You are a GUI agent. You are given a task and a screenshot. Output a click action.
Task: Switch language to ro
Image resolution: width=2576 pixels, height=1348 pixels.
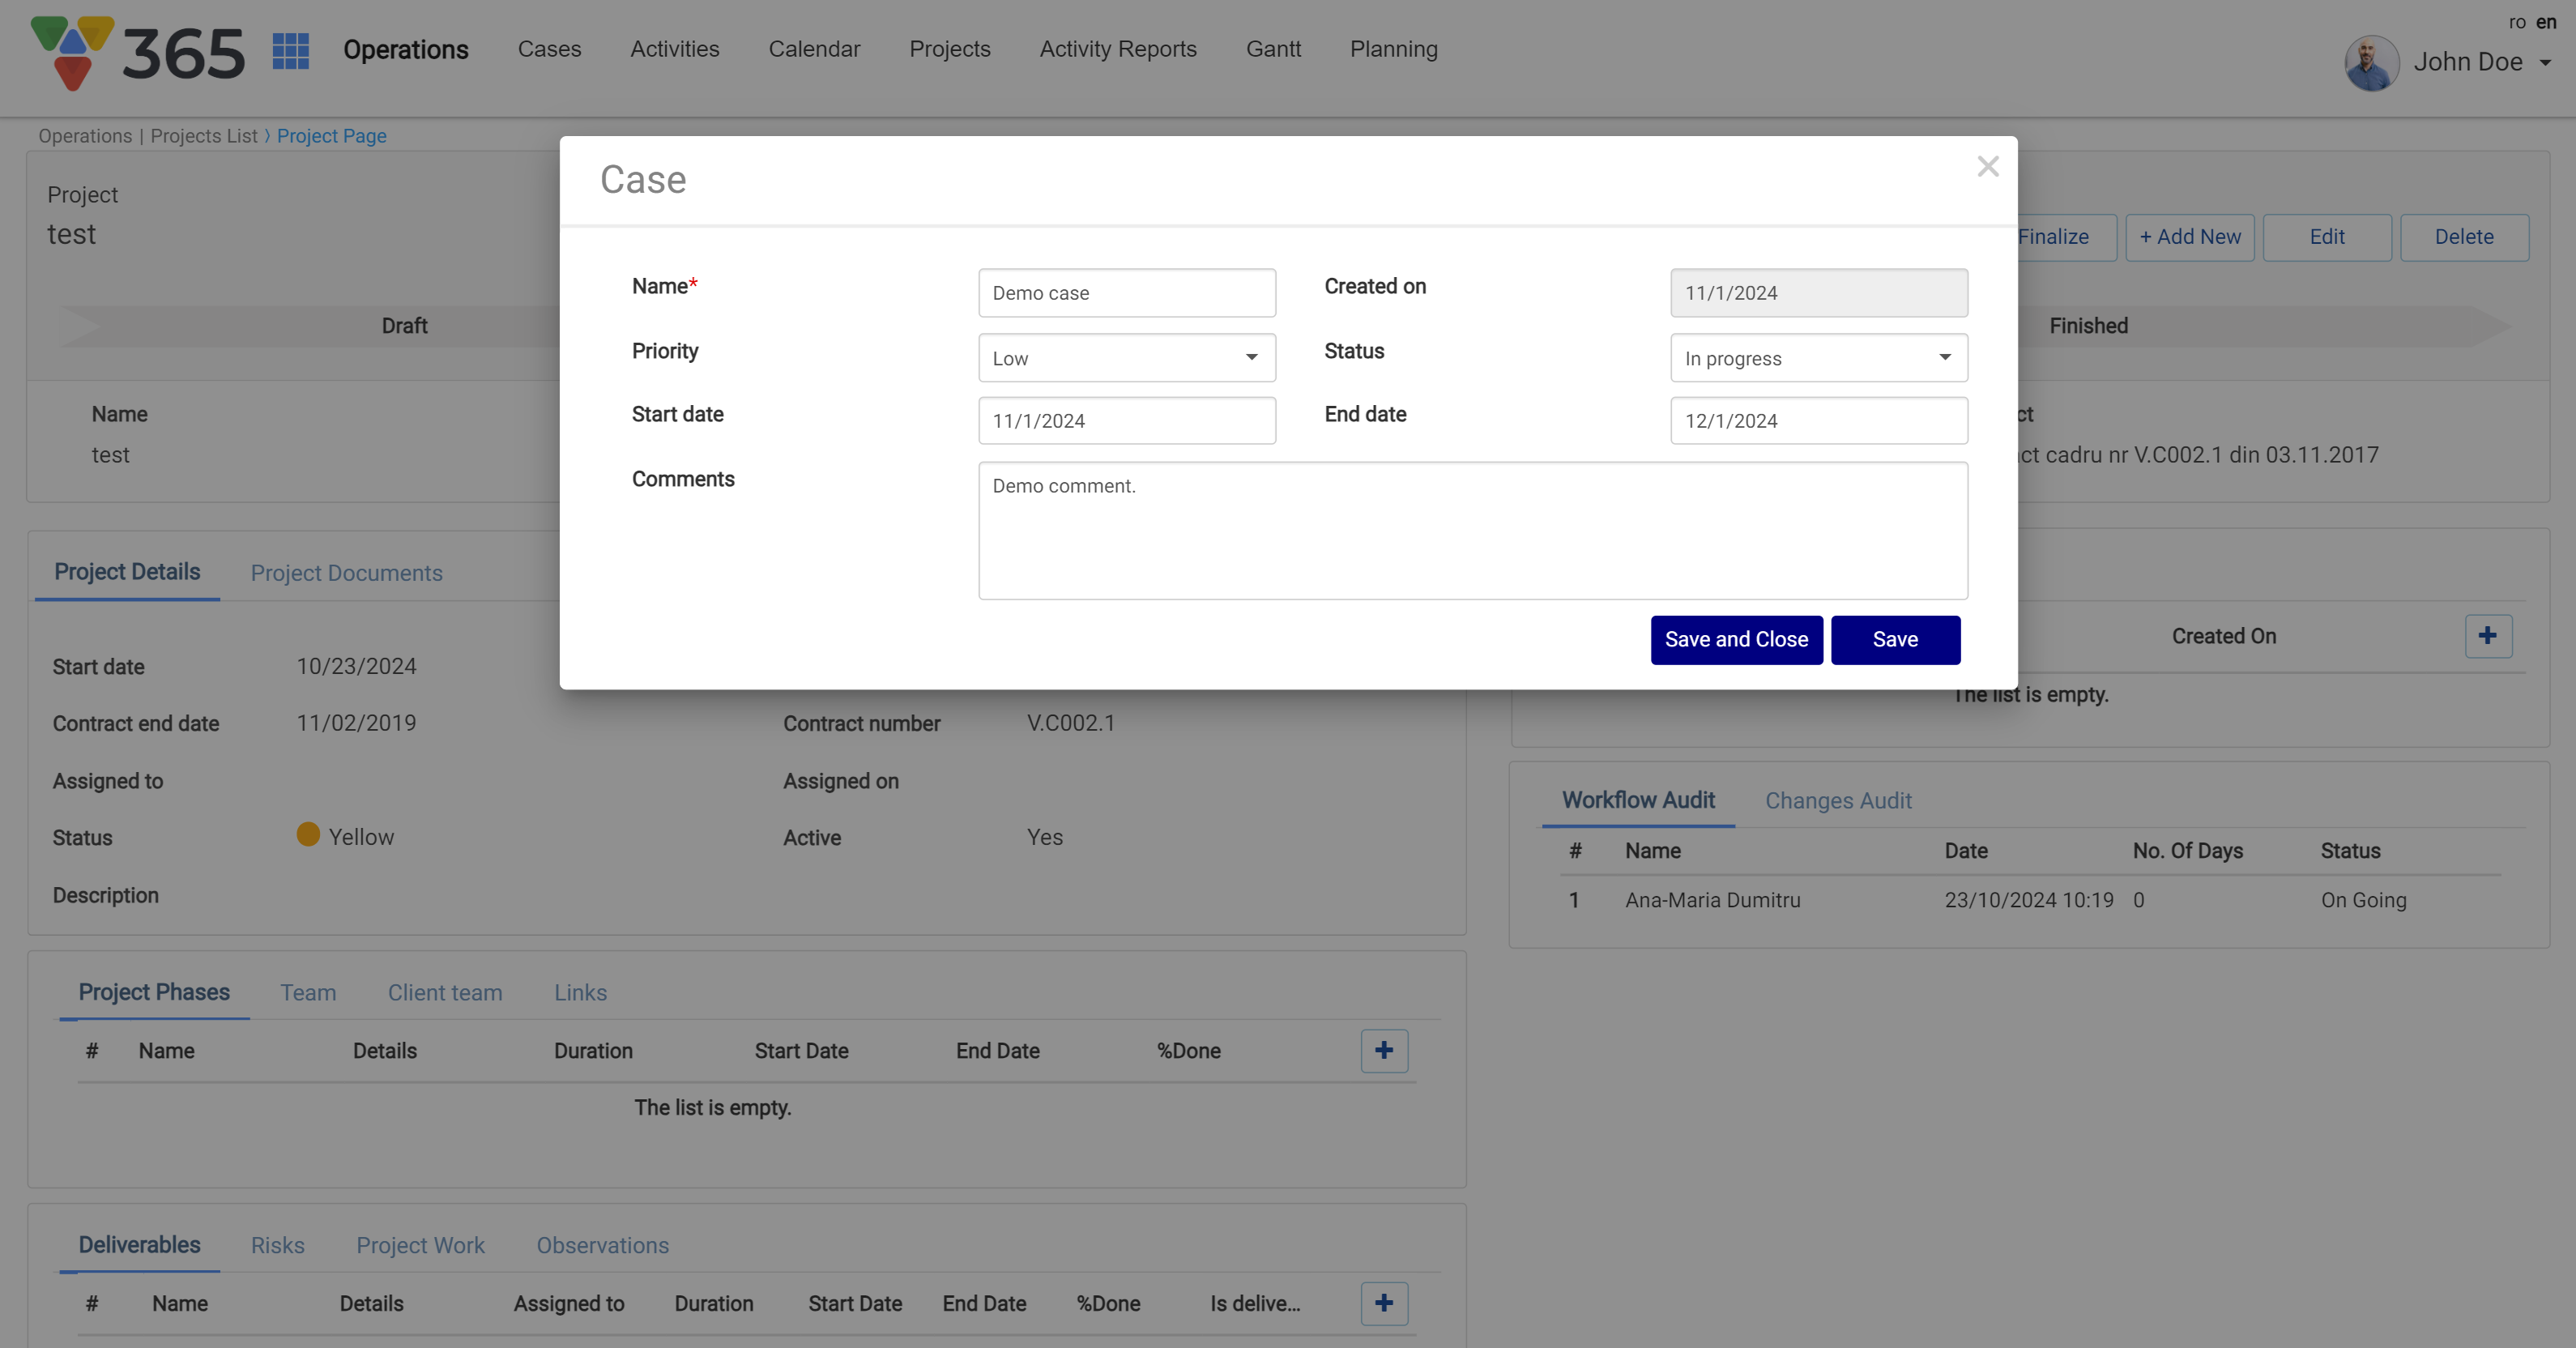(x=2517, y=22)
